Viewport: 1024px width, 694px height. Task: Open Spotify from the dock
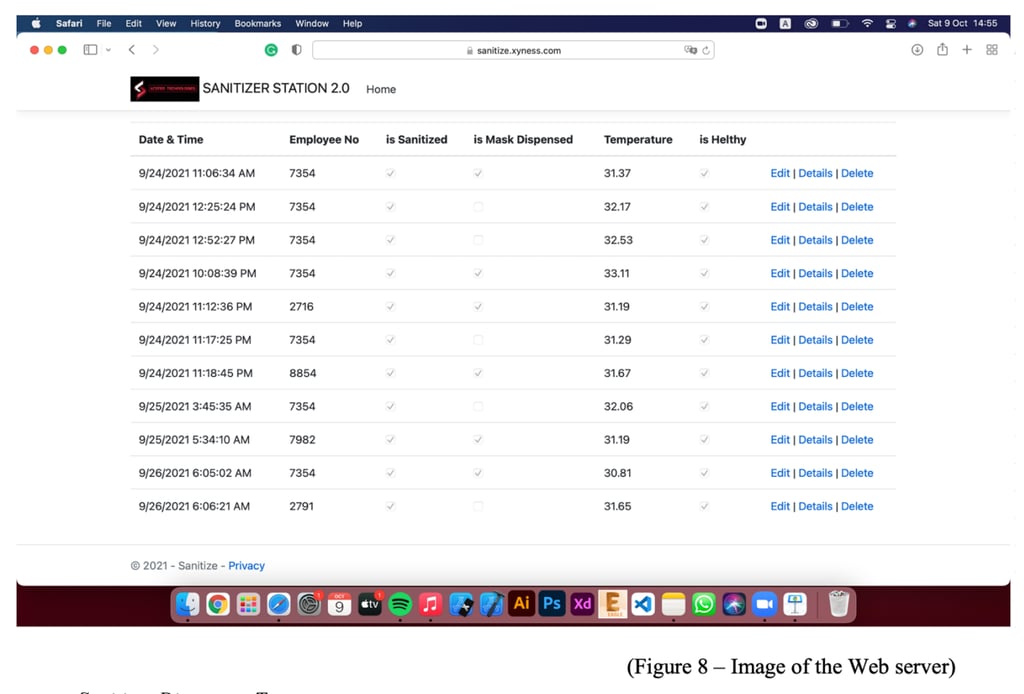[400, 604]
